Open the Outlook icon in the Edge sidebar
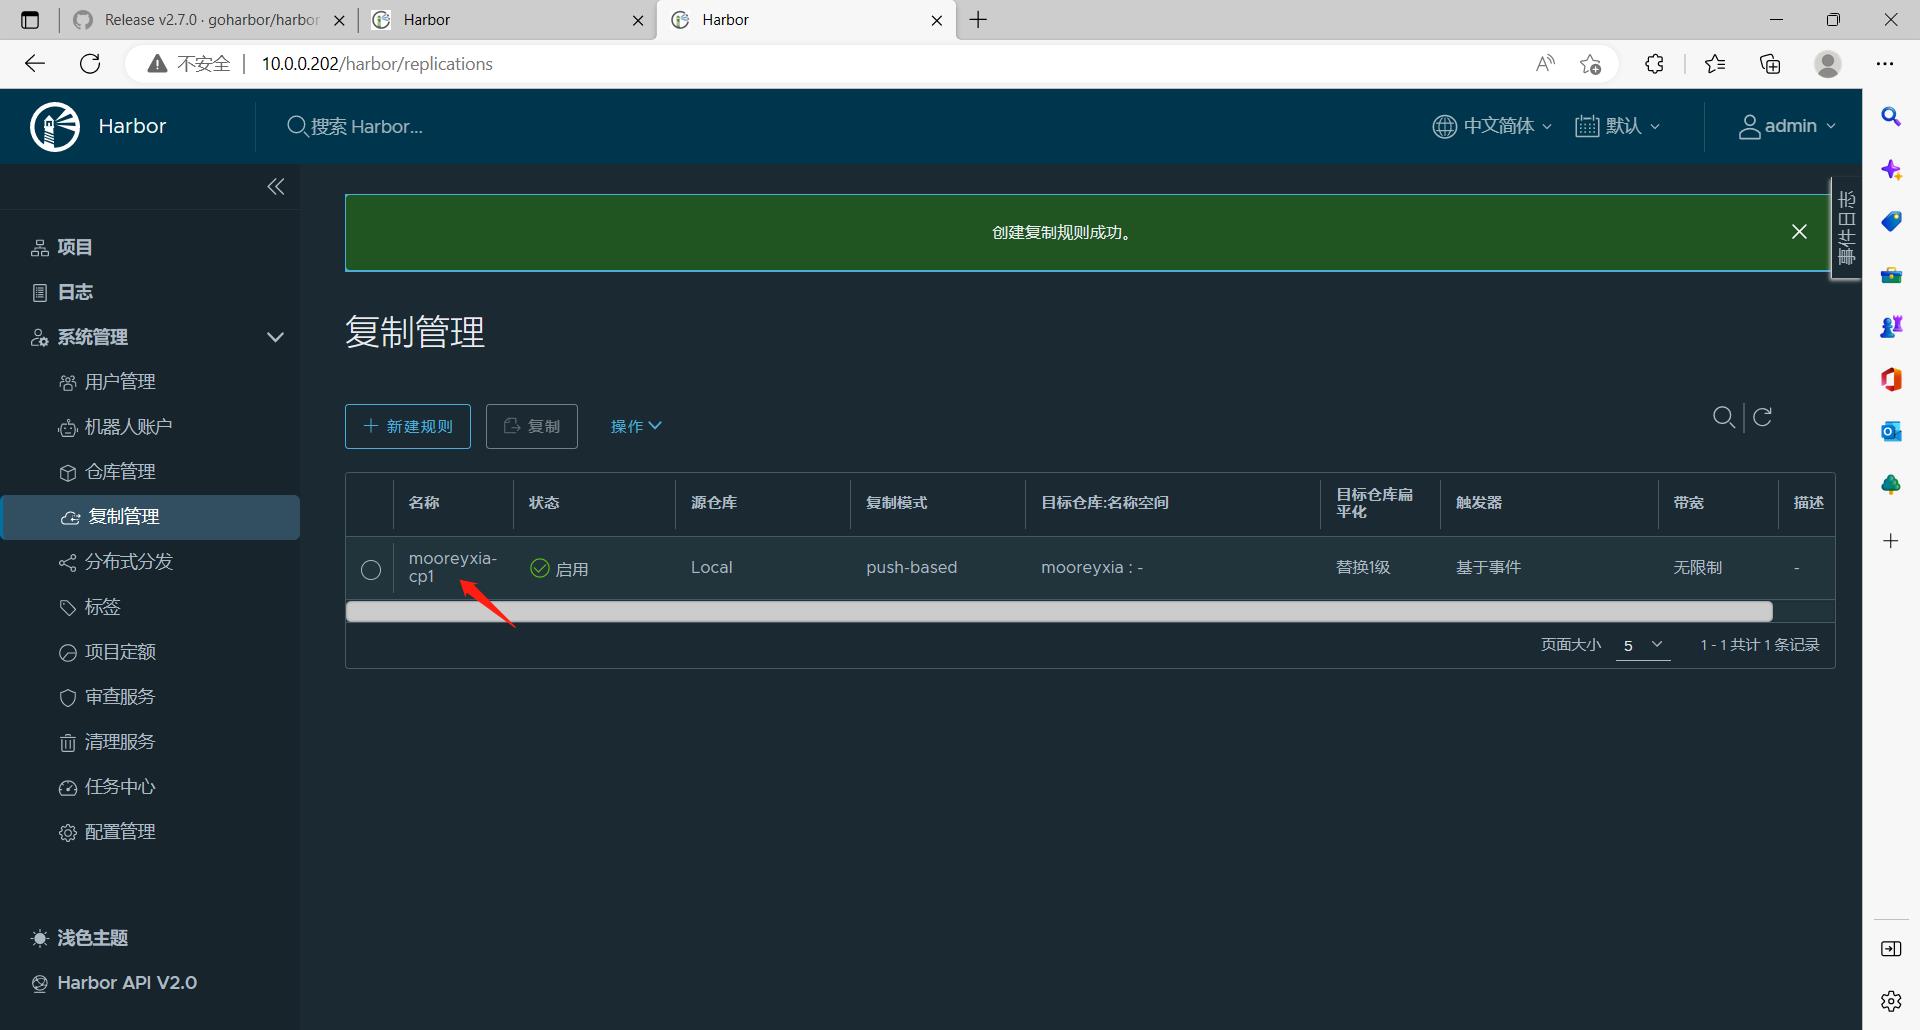Screen dimensions: 1920x1030 (x=1891, y=431)
